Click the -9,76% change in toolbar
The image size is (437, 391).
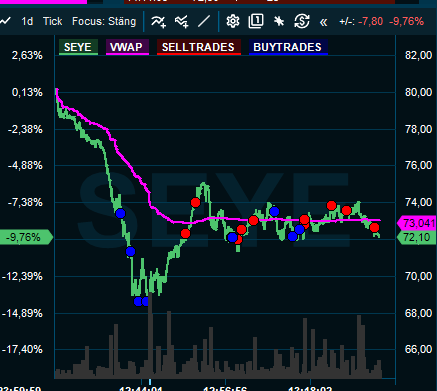coord(407,22)
